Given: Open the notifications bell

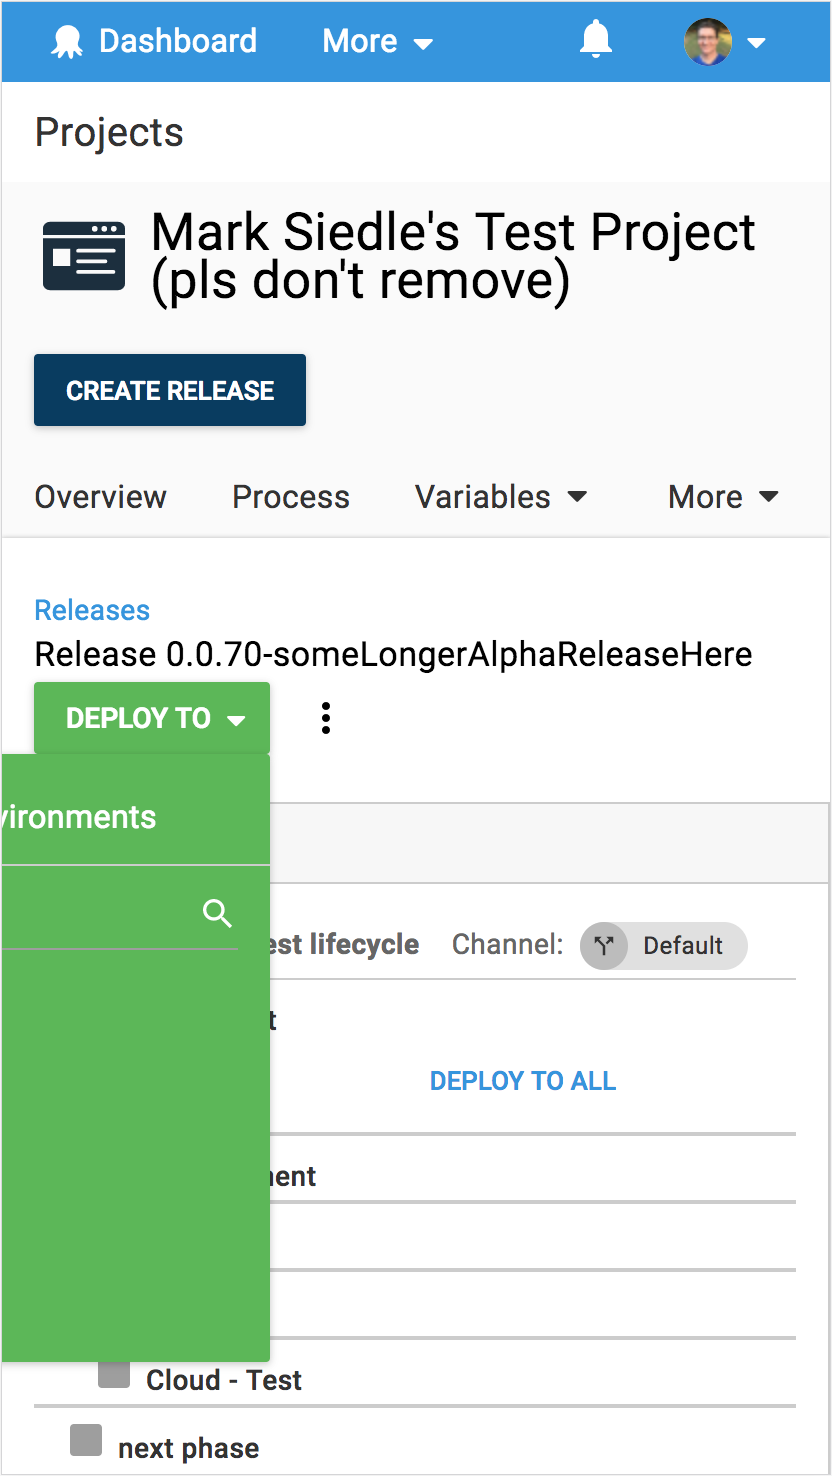Looking at the screenshot, I should [596, 41].
